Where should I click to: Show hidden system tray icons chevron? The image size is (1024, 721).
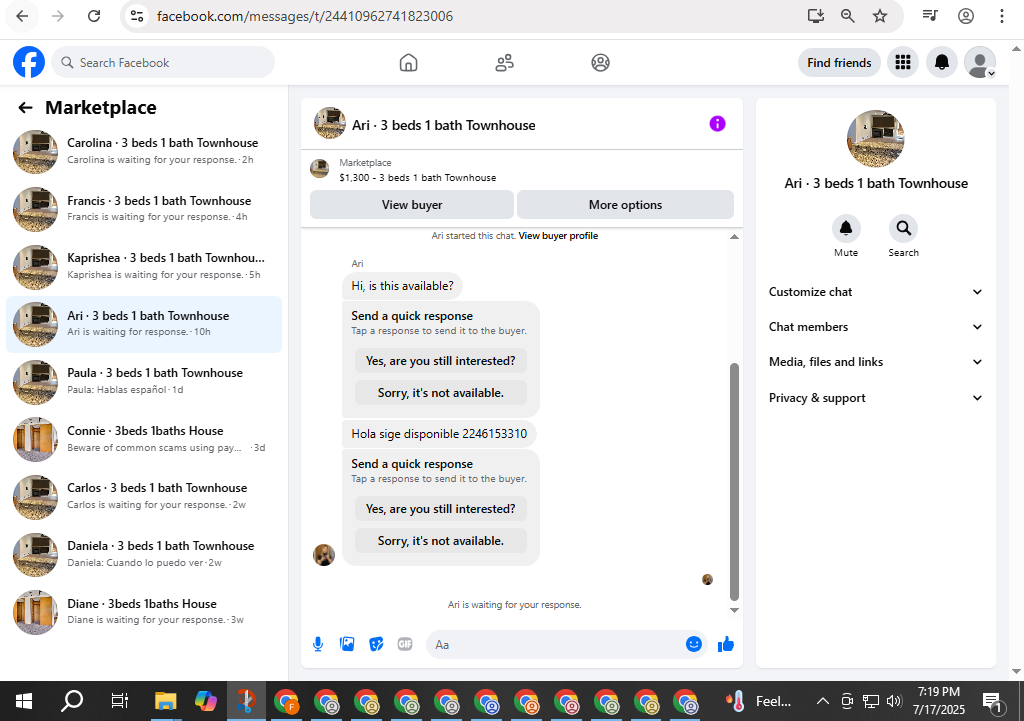(823, 701)
